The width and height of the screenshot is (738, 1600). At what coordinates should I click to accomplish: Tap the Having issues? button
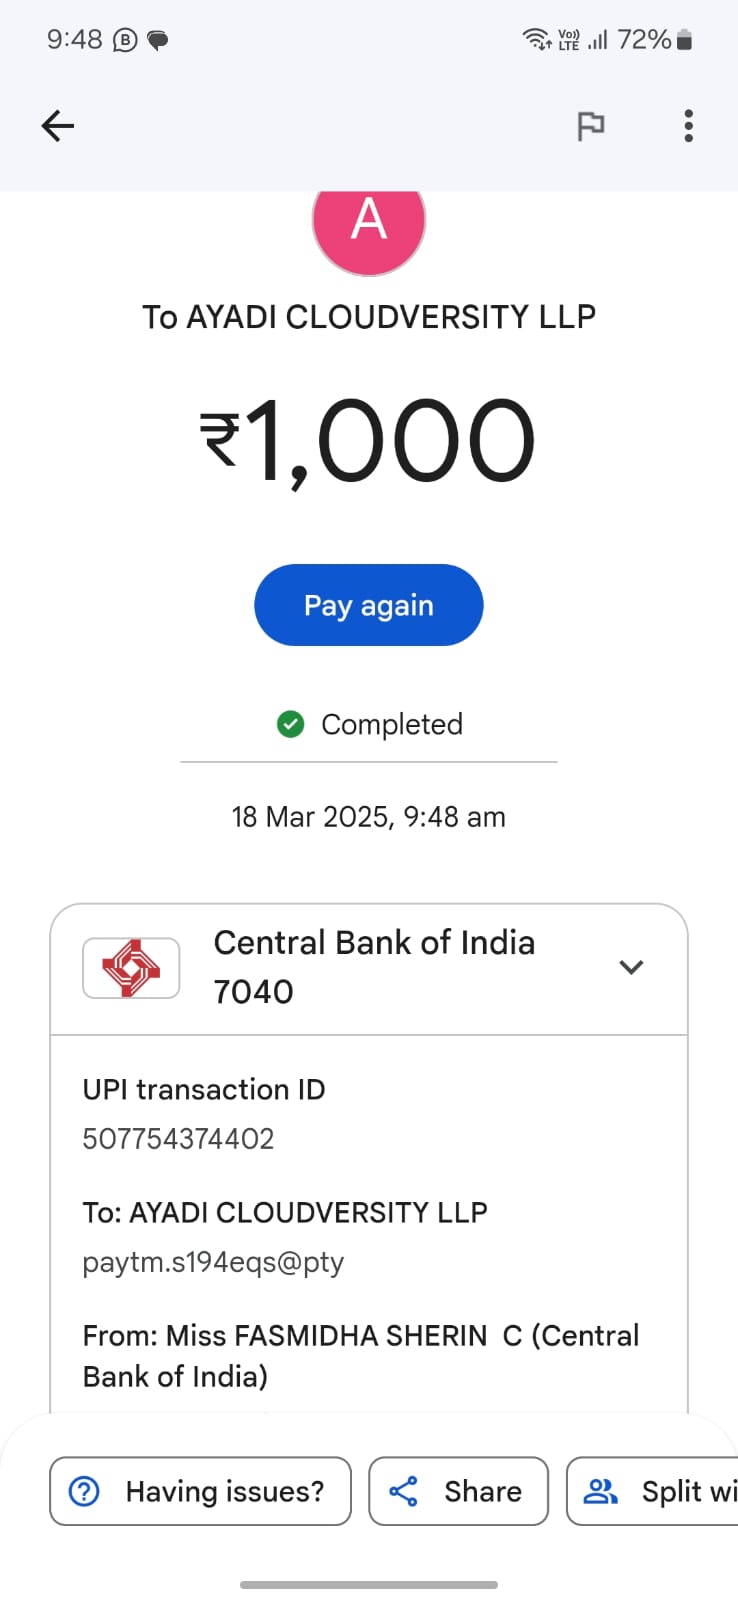[200, 1491]
